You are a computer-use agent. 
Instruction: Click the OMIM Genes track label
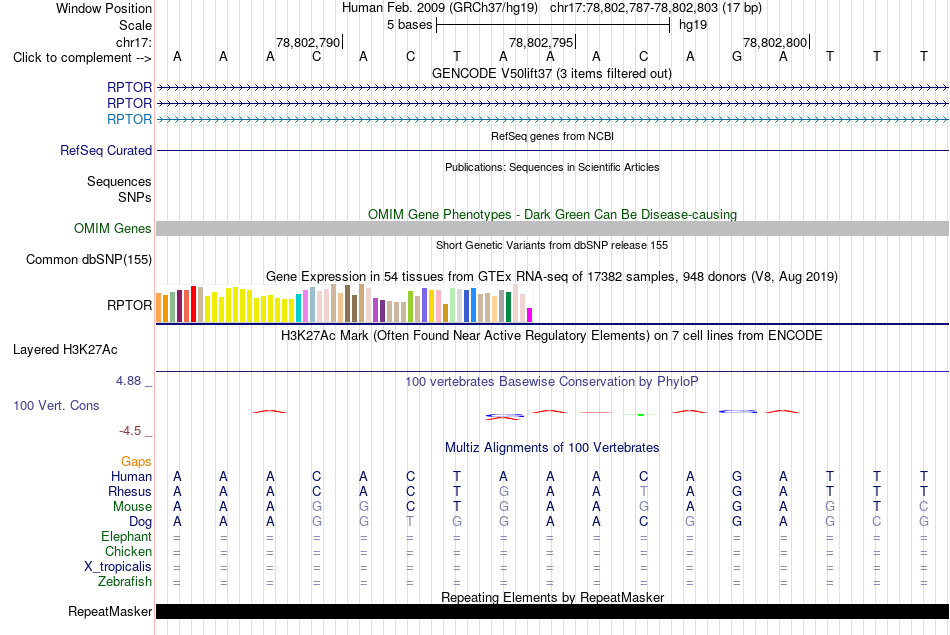click(113, 228)
